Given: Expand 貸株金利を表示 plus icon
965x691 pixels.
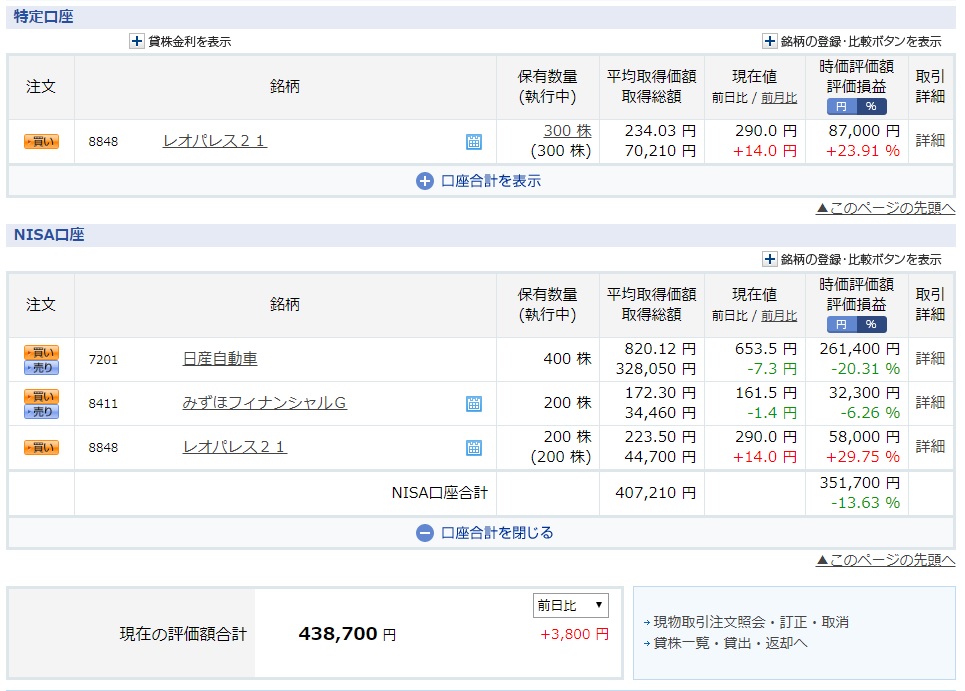Looking at the screenshot, I should click(x=137, y=41).
